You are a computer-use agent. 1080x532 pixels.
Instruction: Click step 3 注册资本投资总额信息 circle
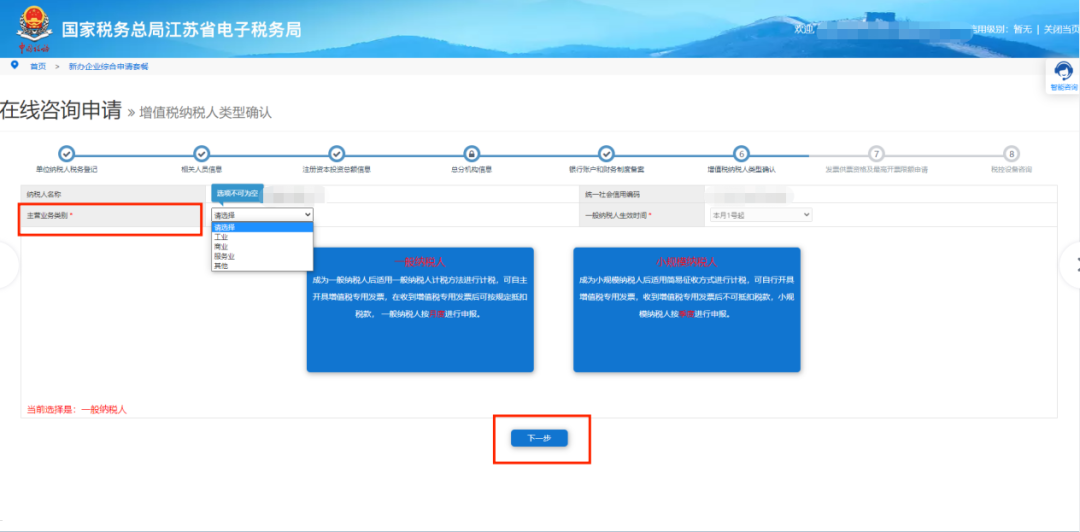(x=337, y=153)
